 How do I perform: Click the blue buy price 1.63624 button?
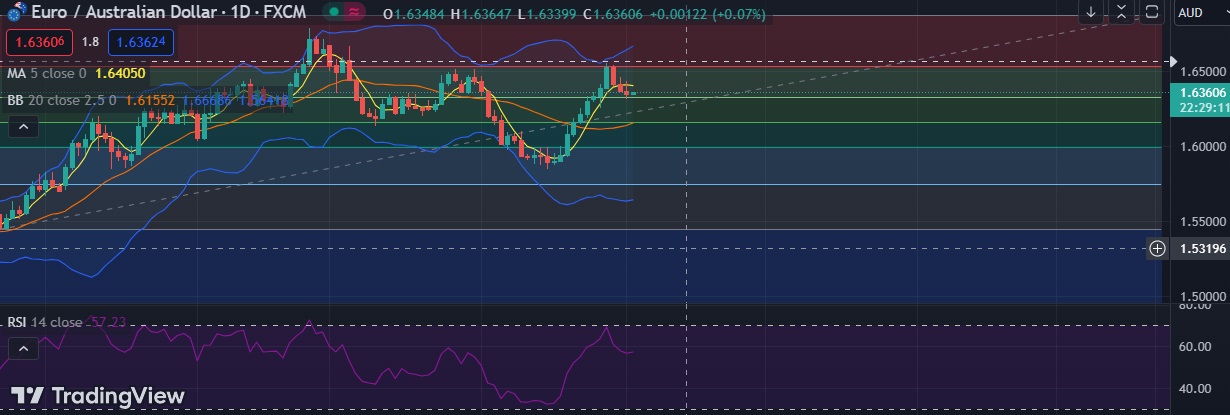[x=142, y=43]
